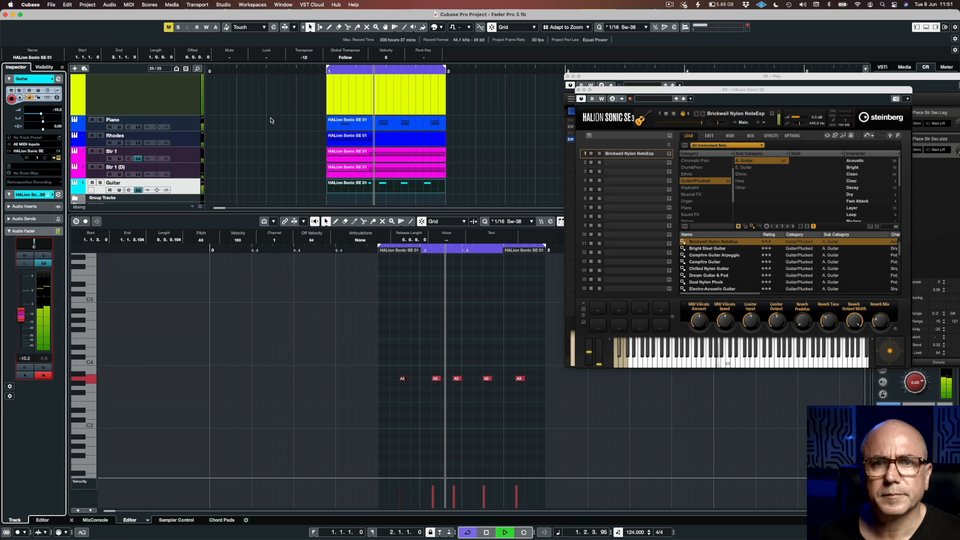
Task: Open the Sampler Control tab
Action: 176,520
